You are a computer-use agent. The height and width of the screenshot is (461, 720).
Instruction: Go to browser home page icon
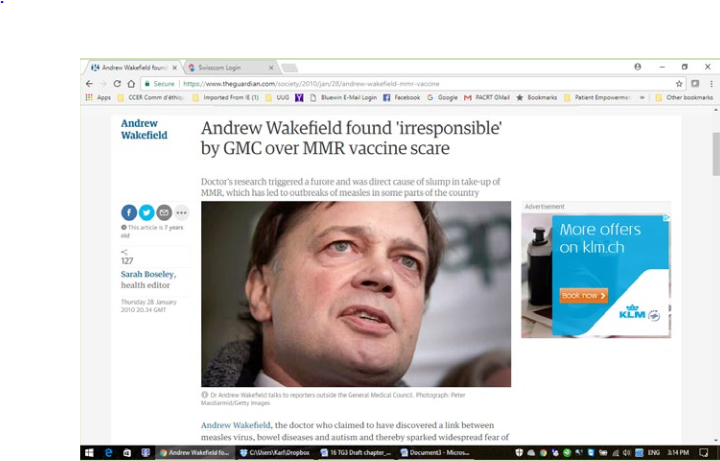coord(131,84)
